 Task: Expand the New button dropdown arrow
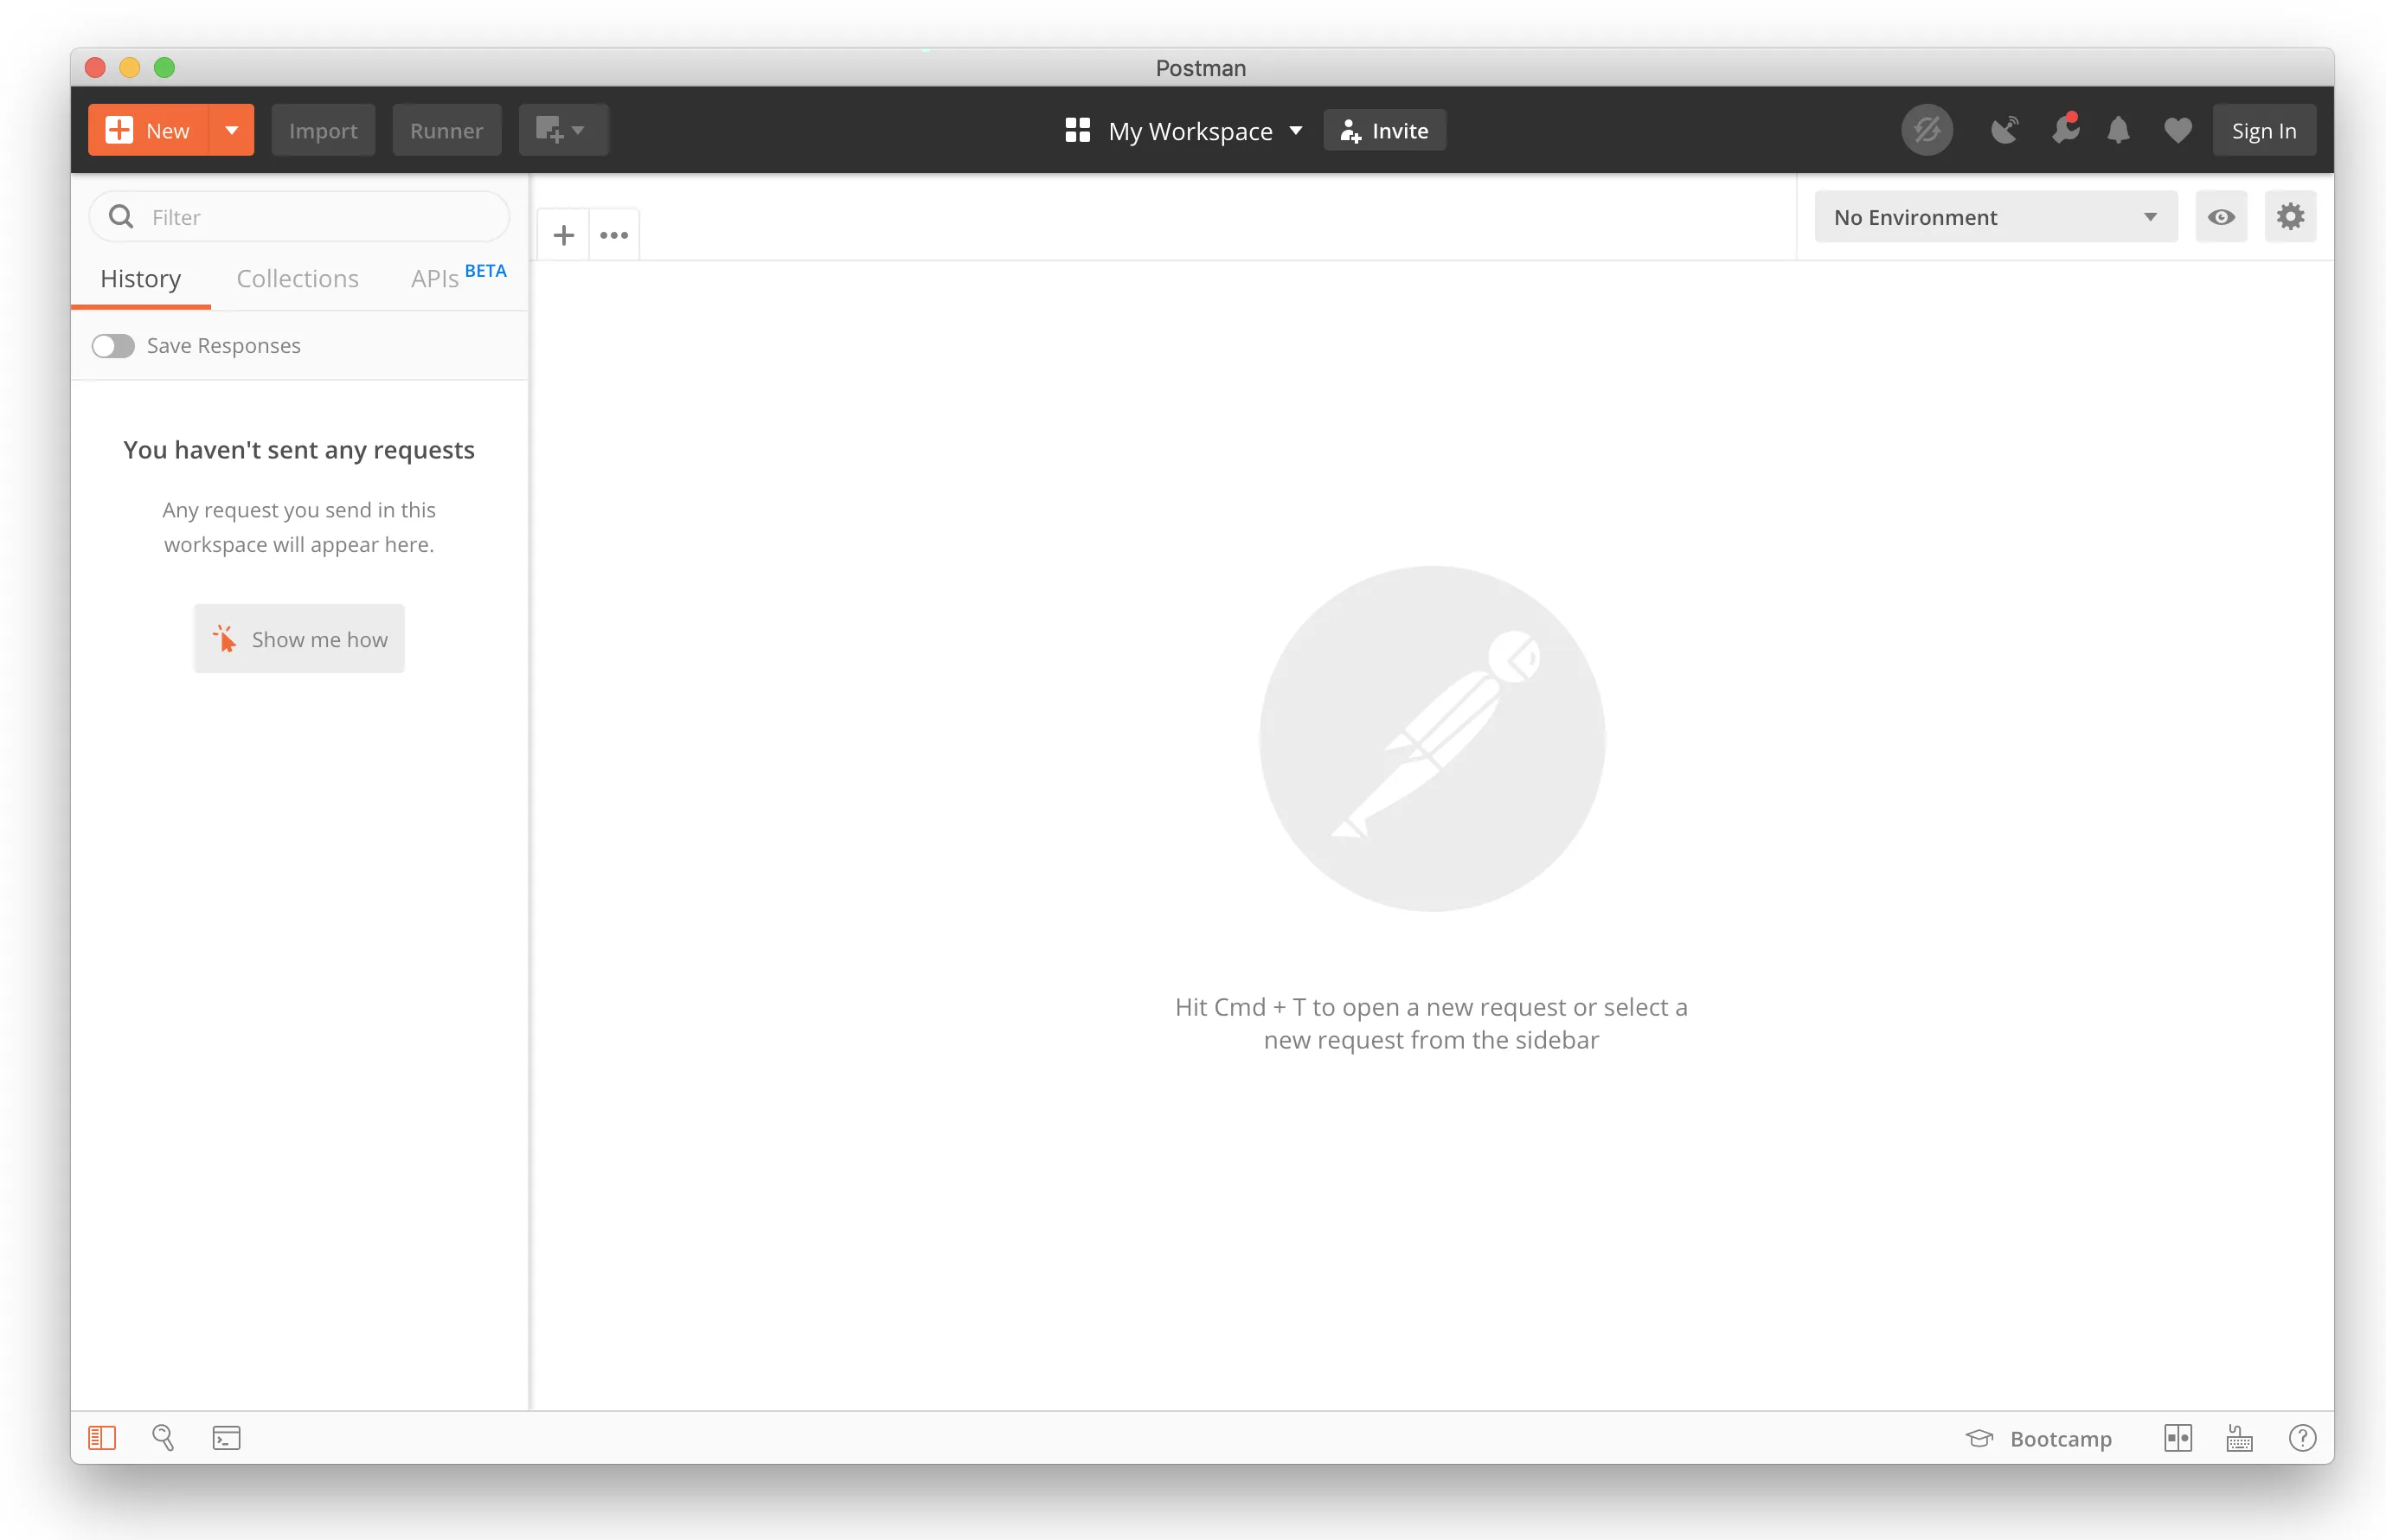tap(230, 129)
